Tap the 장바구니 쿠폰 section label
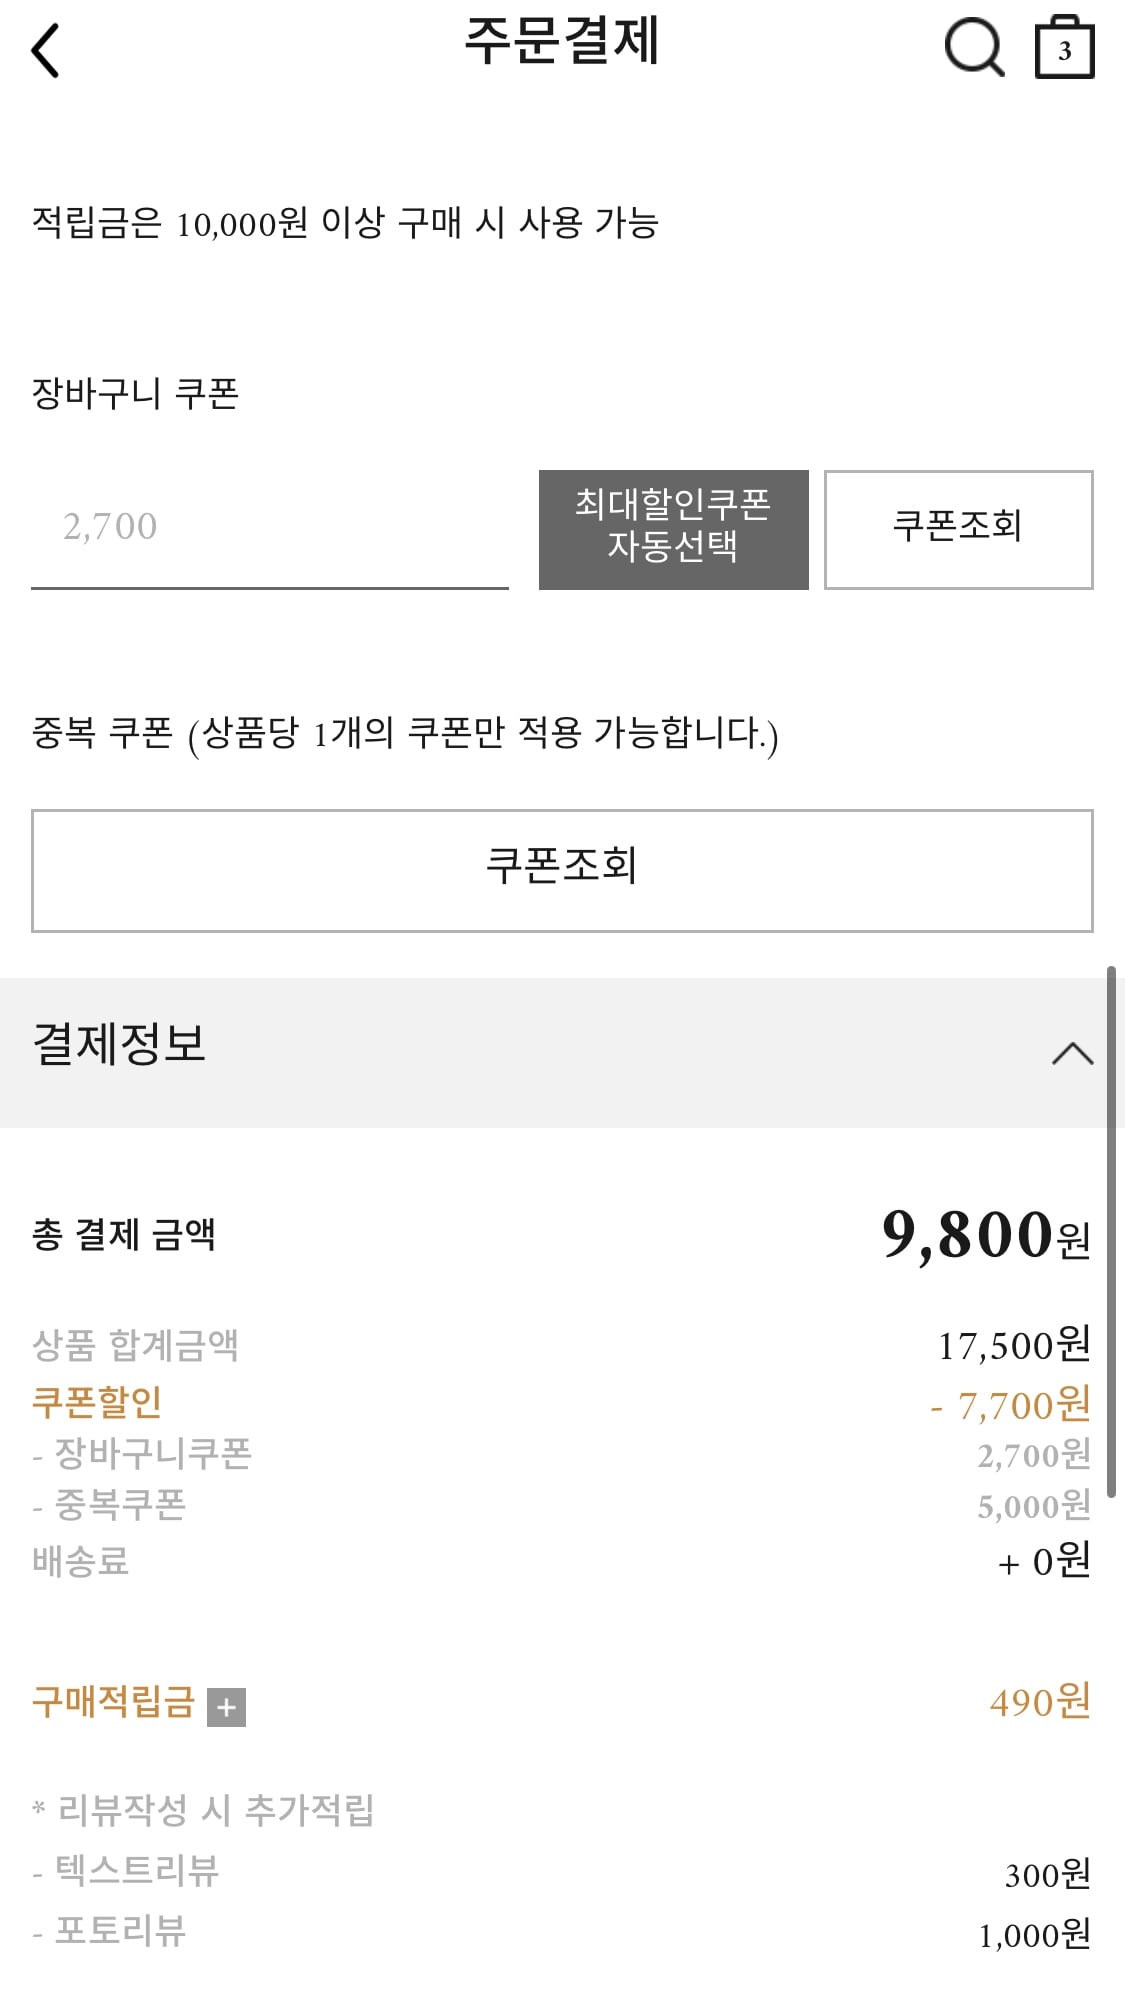This screenshot has height=1990, width=1125. [135, 393]
